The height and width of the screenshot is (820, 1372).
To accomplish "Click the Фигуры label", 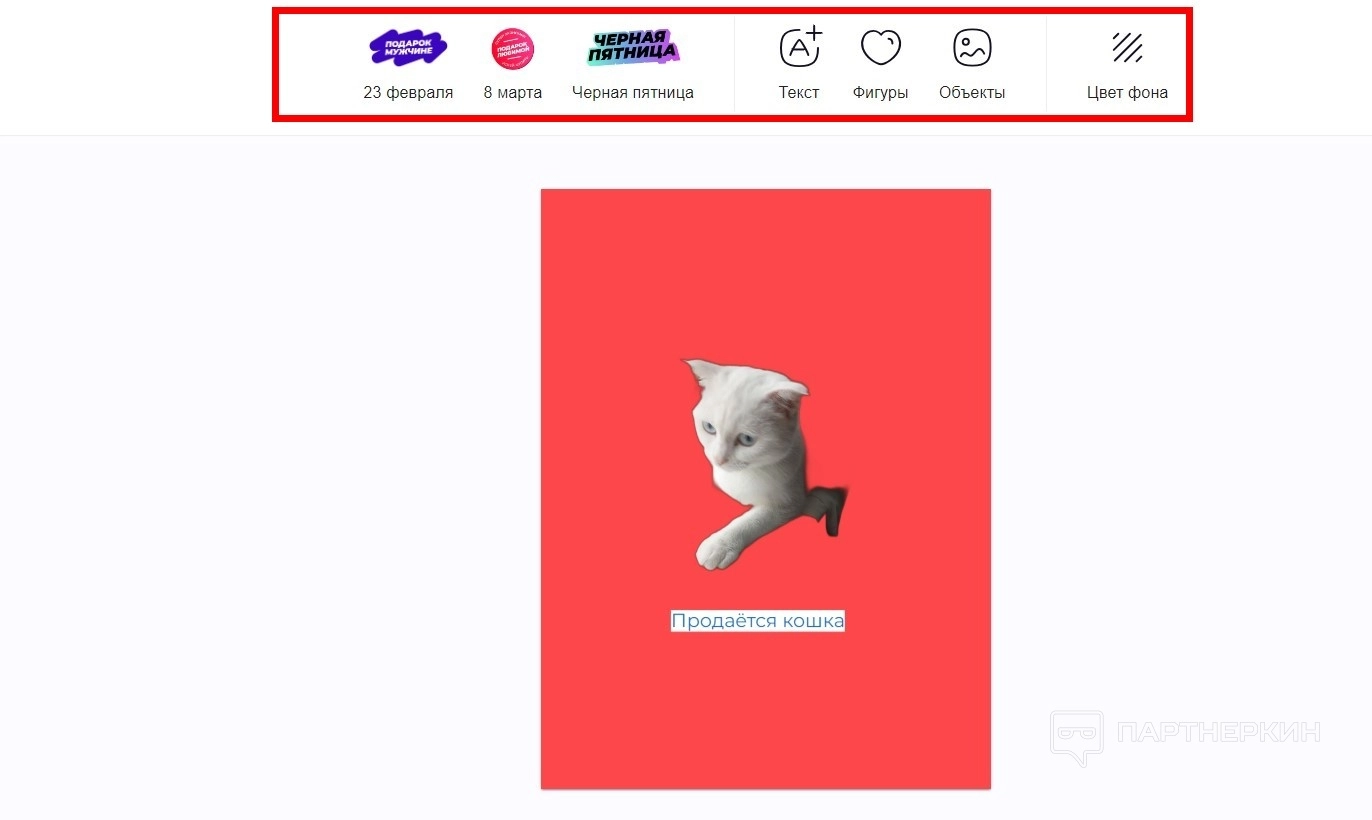I will [881, 93].
